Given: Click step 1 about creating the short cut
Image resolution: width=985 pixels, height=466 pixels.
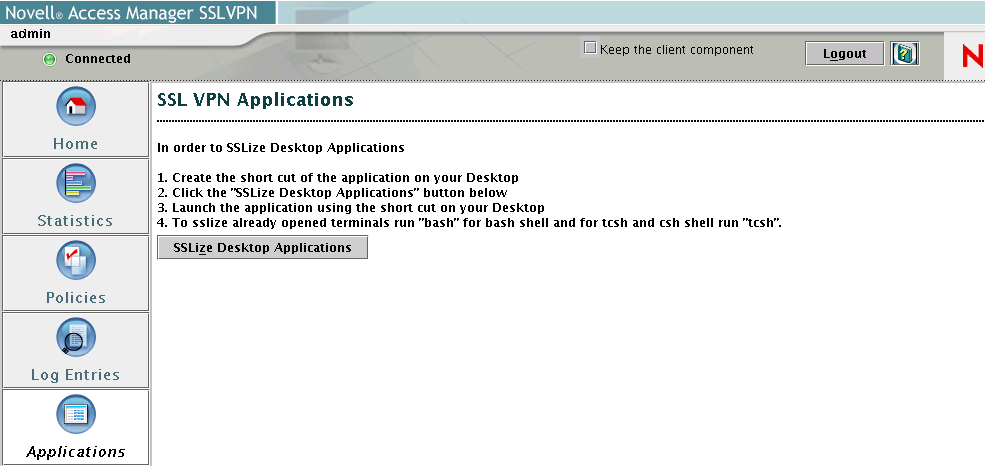Looking at the screenshot, I should (x=338, y=178).
